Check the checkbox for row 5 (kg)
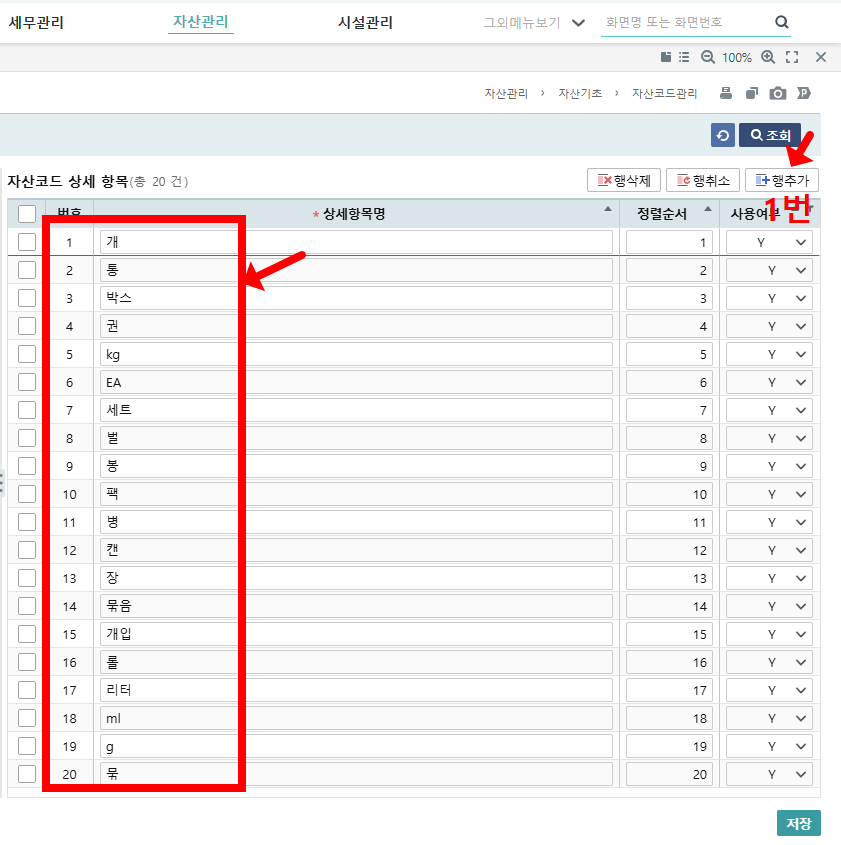841x845 pixels. click(x=27, y=354)
